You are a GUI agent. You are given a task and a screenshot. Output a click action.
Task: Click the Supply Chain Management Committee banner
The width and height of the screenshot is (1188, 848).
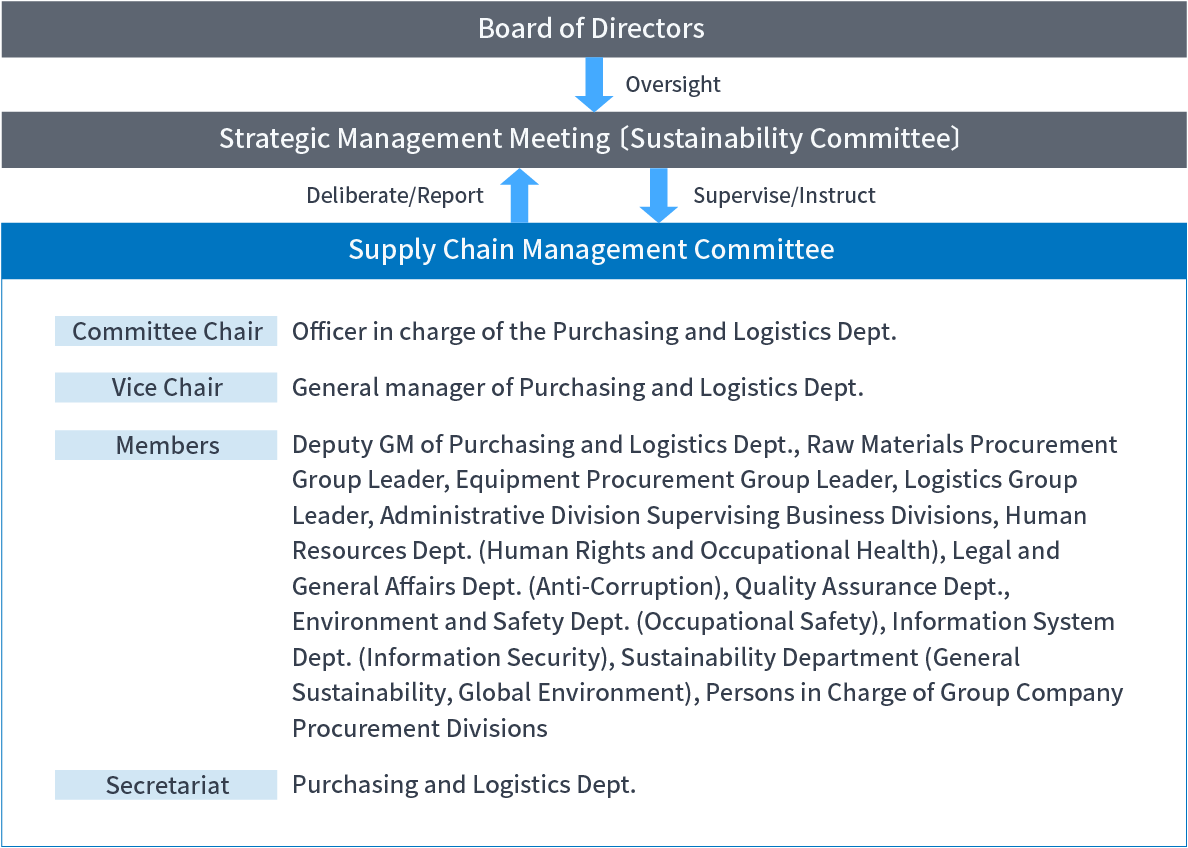tap(594, 251)
